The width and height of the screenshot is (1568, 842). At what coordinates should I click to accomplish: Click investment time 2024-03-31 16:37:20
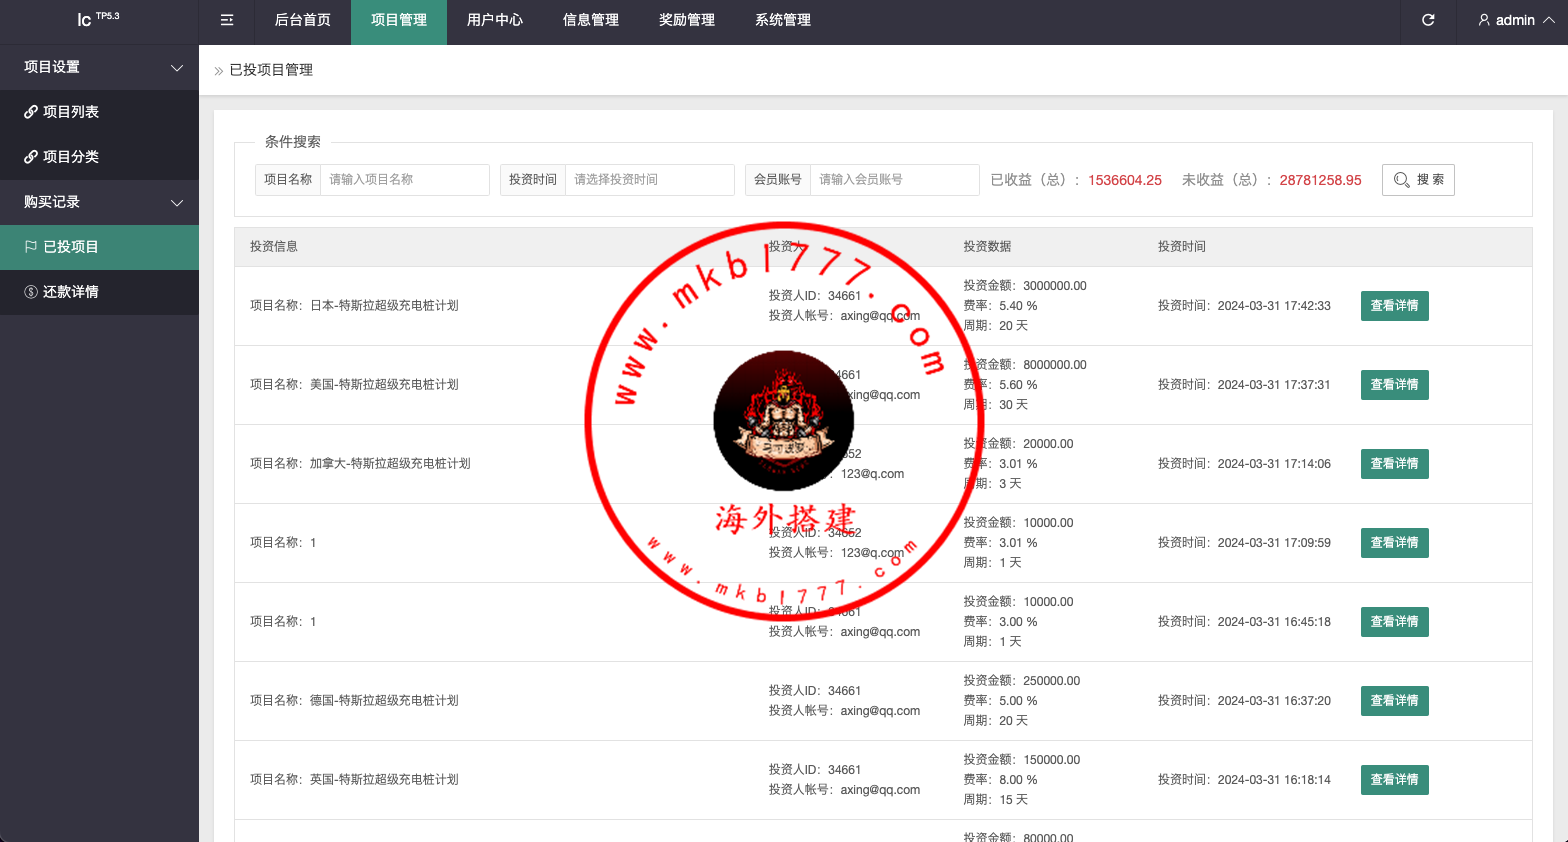(x=1274, y=701)
